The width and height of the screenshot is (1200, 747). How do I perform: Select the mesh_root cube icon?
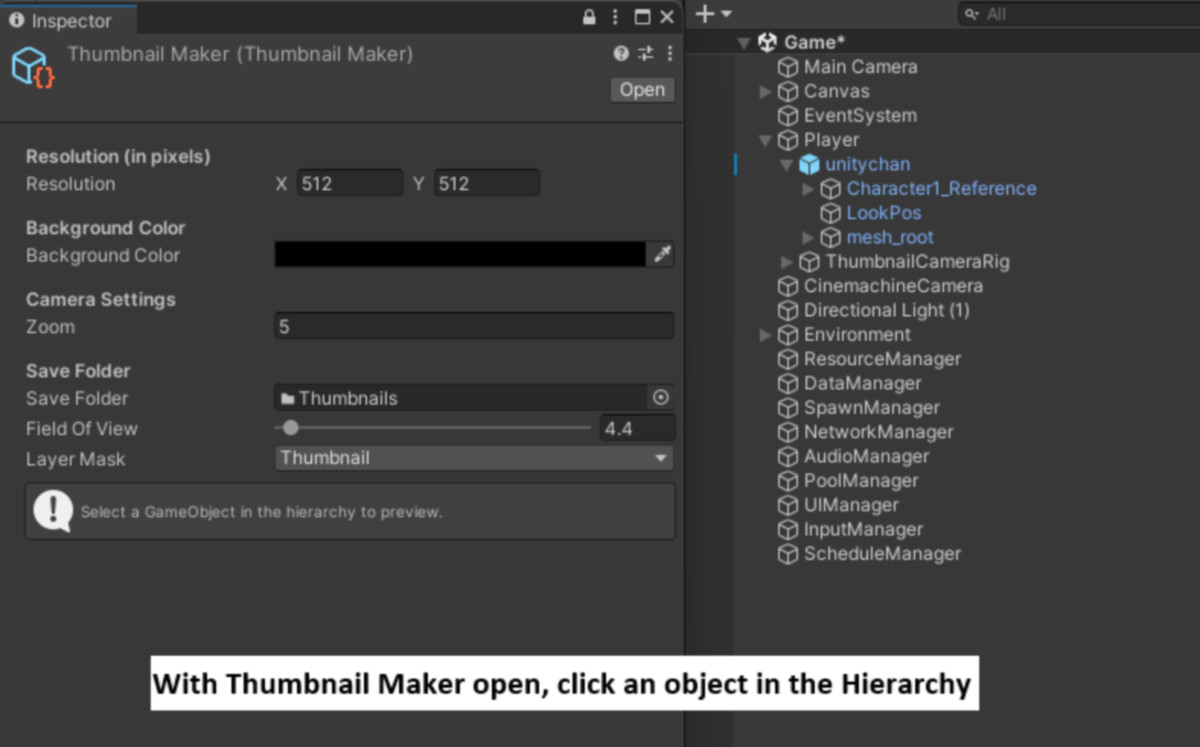click(831, 238)
